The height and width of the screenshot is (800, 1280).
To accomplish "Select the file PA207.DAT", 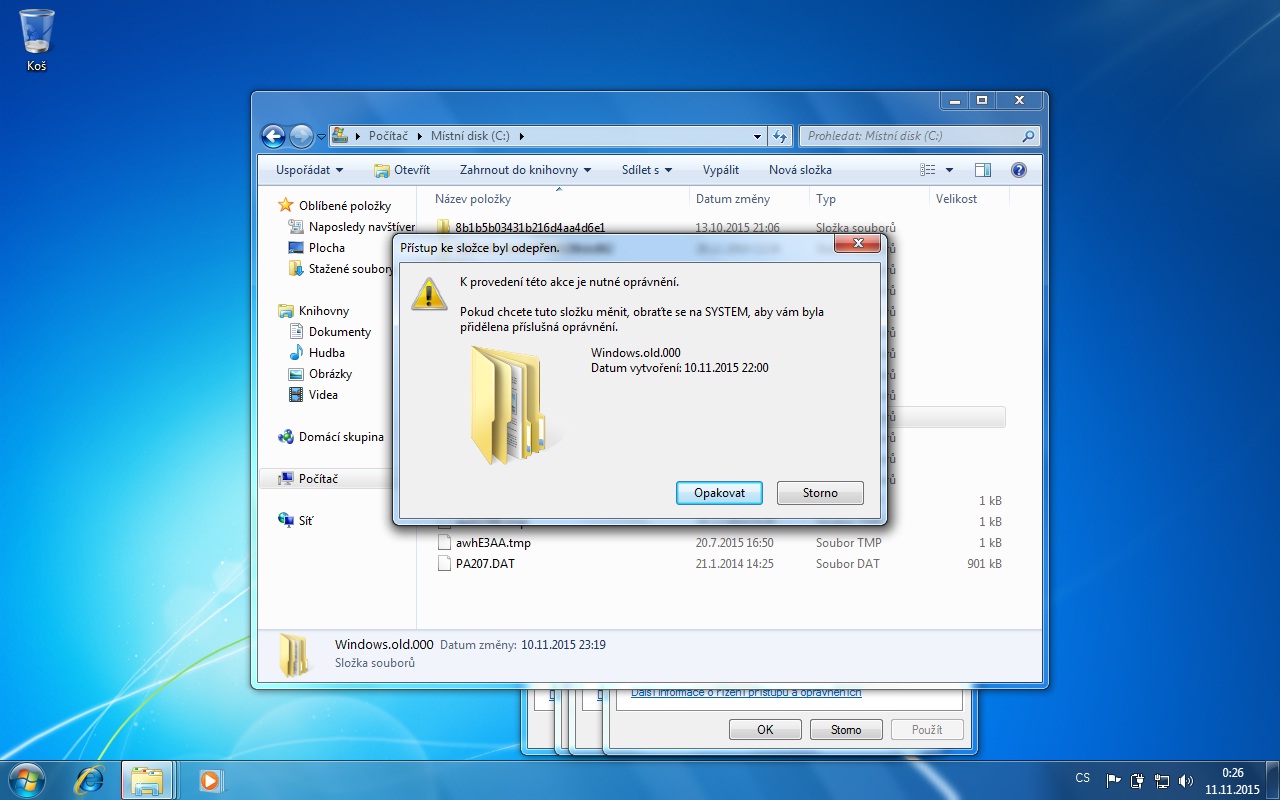I will point(485,564).
